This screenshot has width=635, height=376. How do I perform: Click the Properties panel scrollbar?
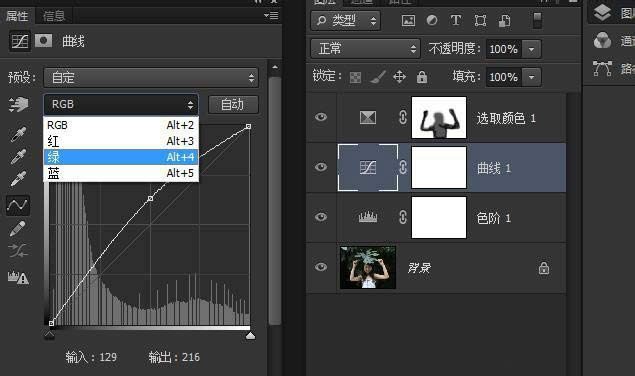[275, 200]
